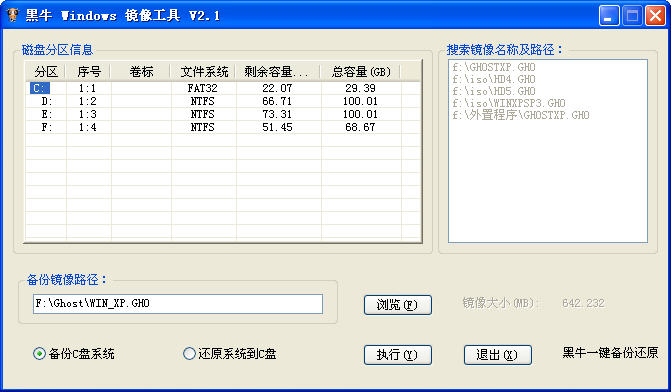Click the 退出(X) exit button

[x=498, y=355]
